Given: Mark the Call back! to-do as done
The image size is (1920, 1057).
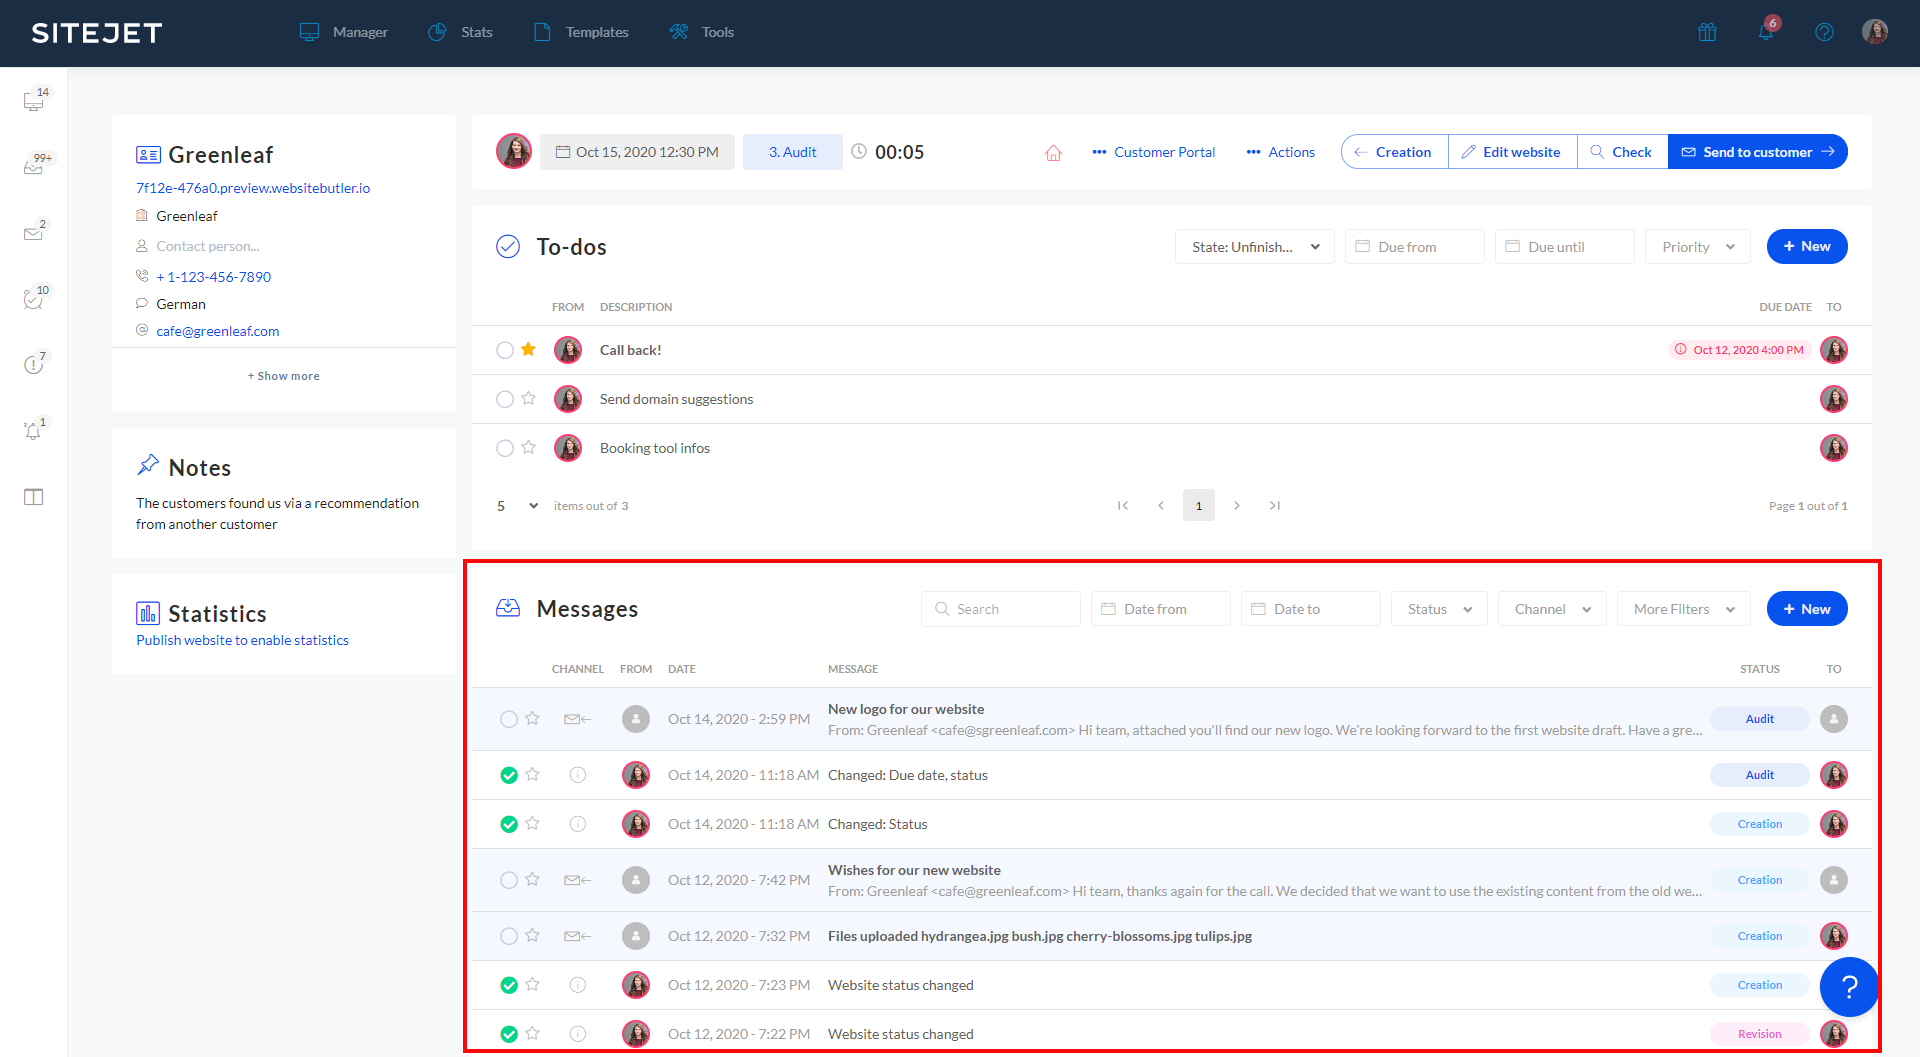Looking at the screenshot, I should click(505, 350).
